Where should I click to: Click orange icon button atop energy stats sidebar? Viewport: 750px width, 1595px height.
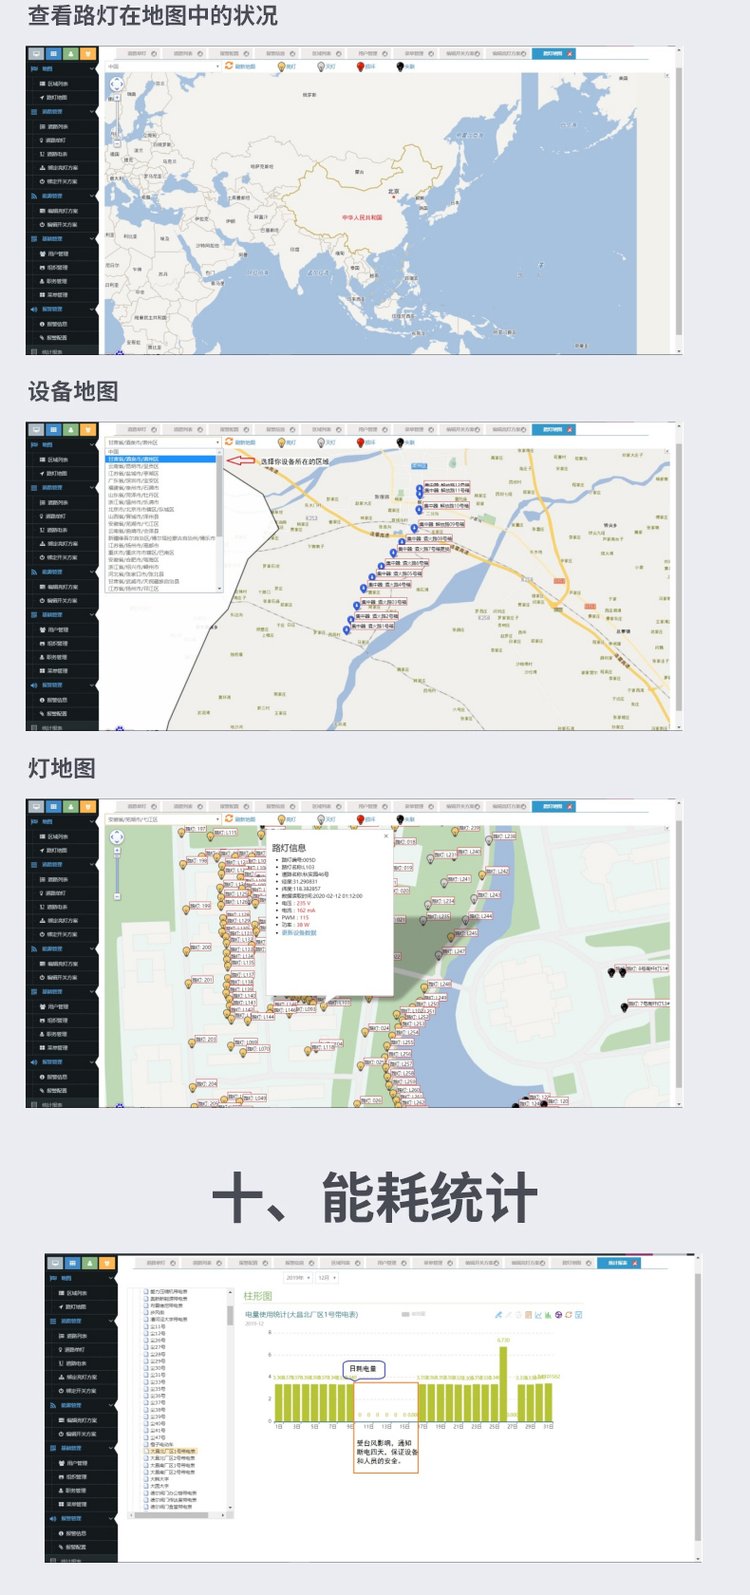tap(107, 1263)
